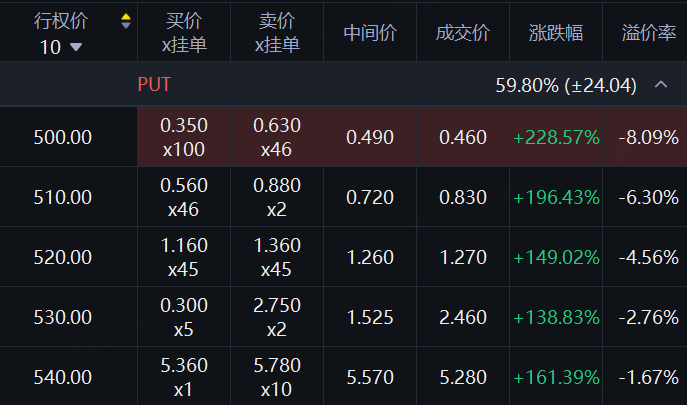The image size is (687, 405).
Task: Sort by the 中间价 column header
Action: pyautogui.click(x=370, y=33)
